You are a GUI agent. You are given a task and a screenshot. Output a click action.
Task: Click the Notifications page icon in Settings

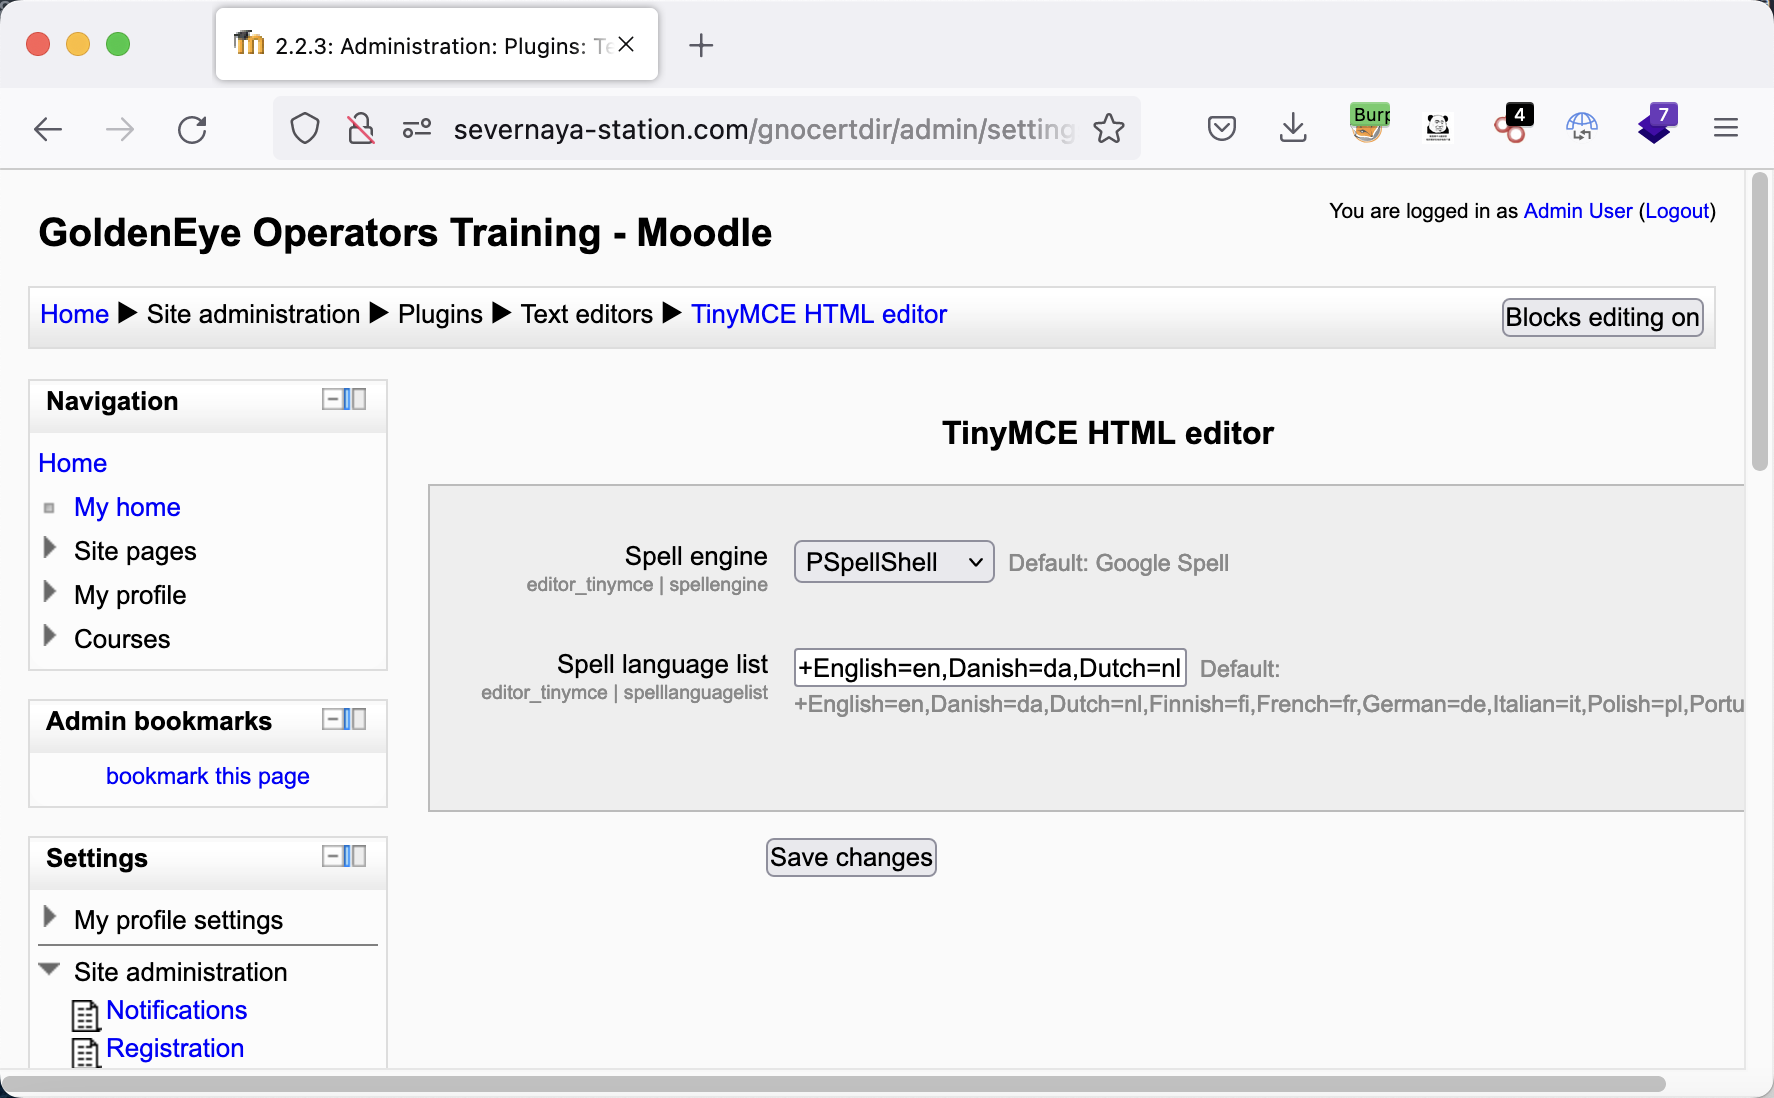(86, 1014)
